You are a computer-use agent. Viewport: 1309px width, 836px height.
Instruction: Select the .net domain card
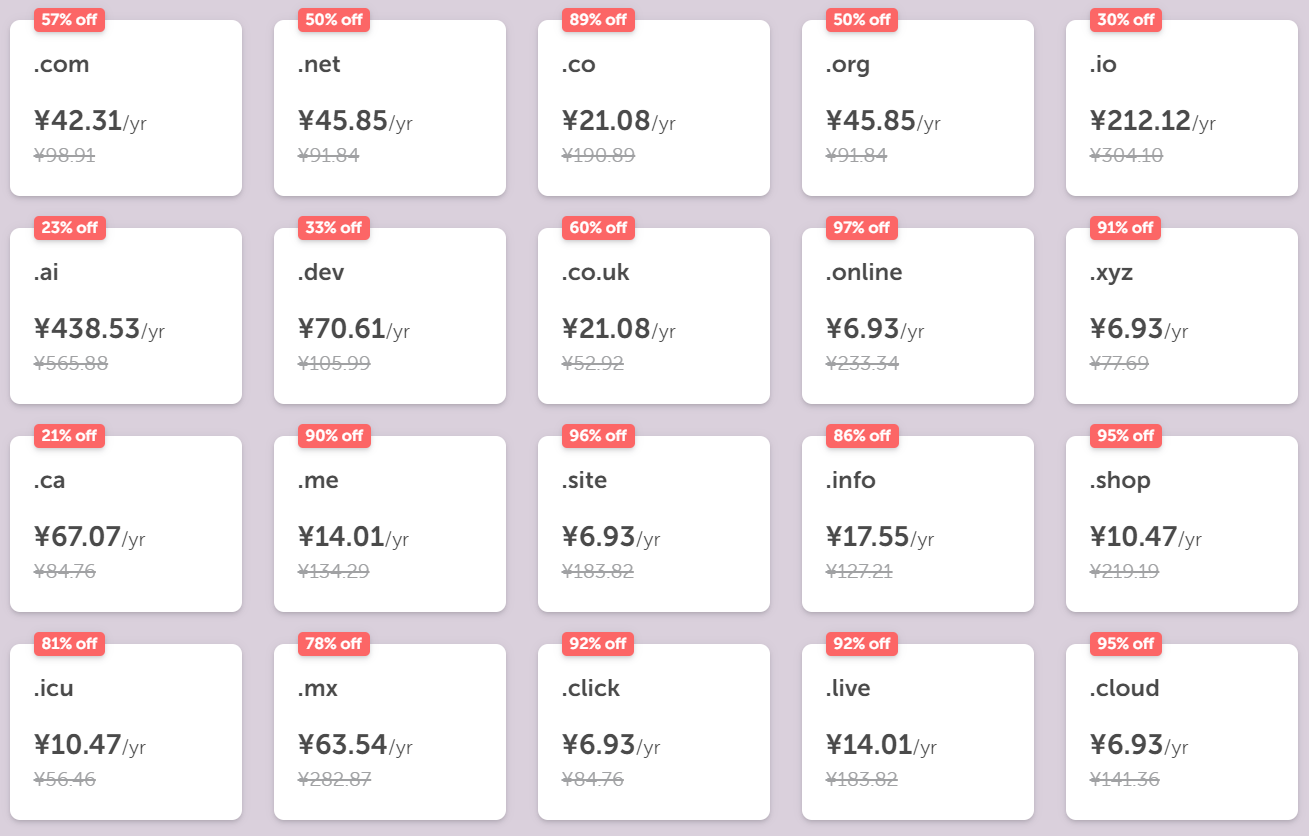tap(390, 108)
